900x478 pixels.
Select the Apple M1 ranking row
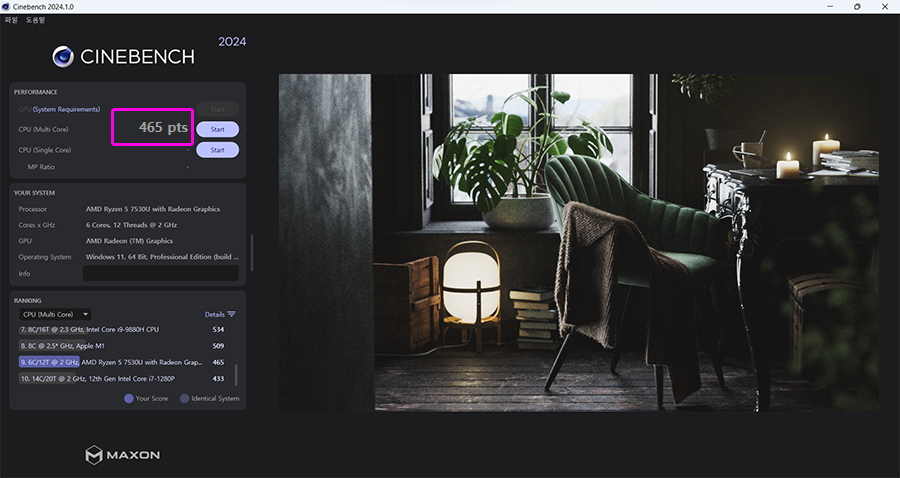(122, 346)
